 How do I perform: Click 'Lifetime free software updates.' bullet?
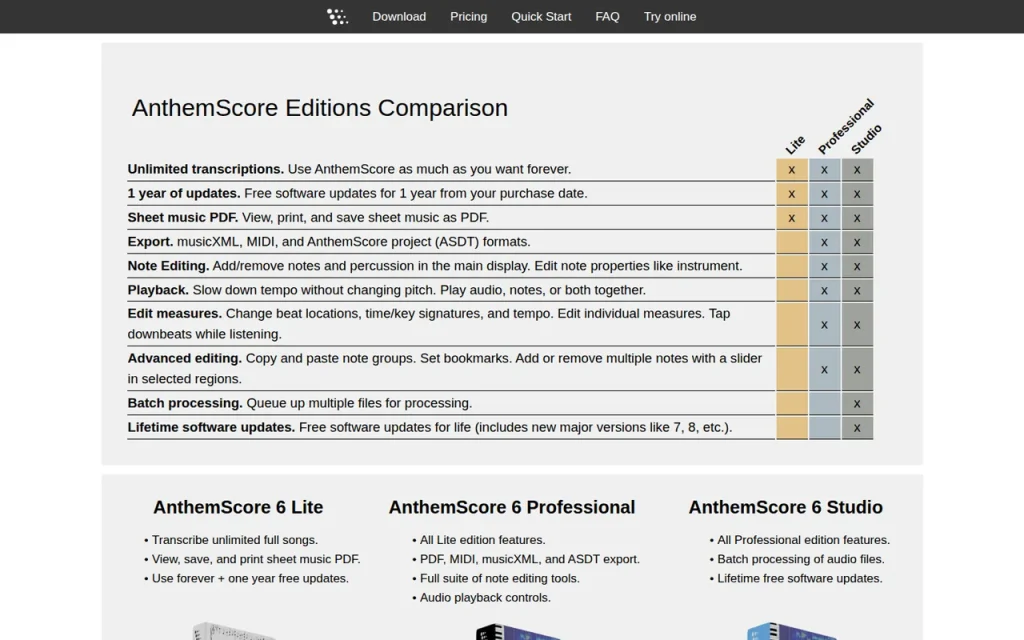click(799, 579)
